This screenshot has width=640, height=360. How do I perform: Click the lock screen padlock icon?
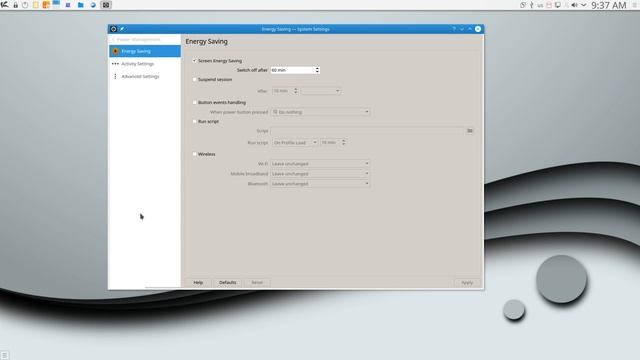coord(16,5)
